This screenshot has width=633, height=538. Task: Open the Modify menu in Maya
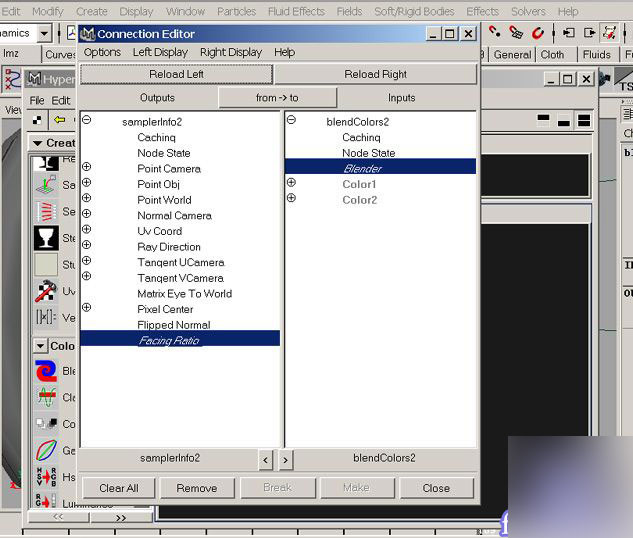48,11
